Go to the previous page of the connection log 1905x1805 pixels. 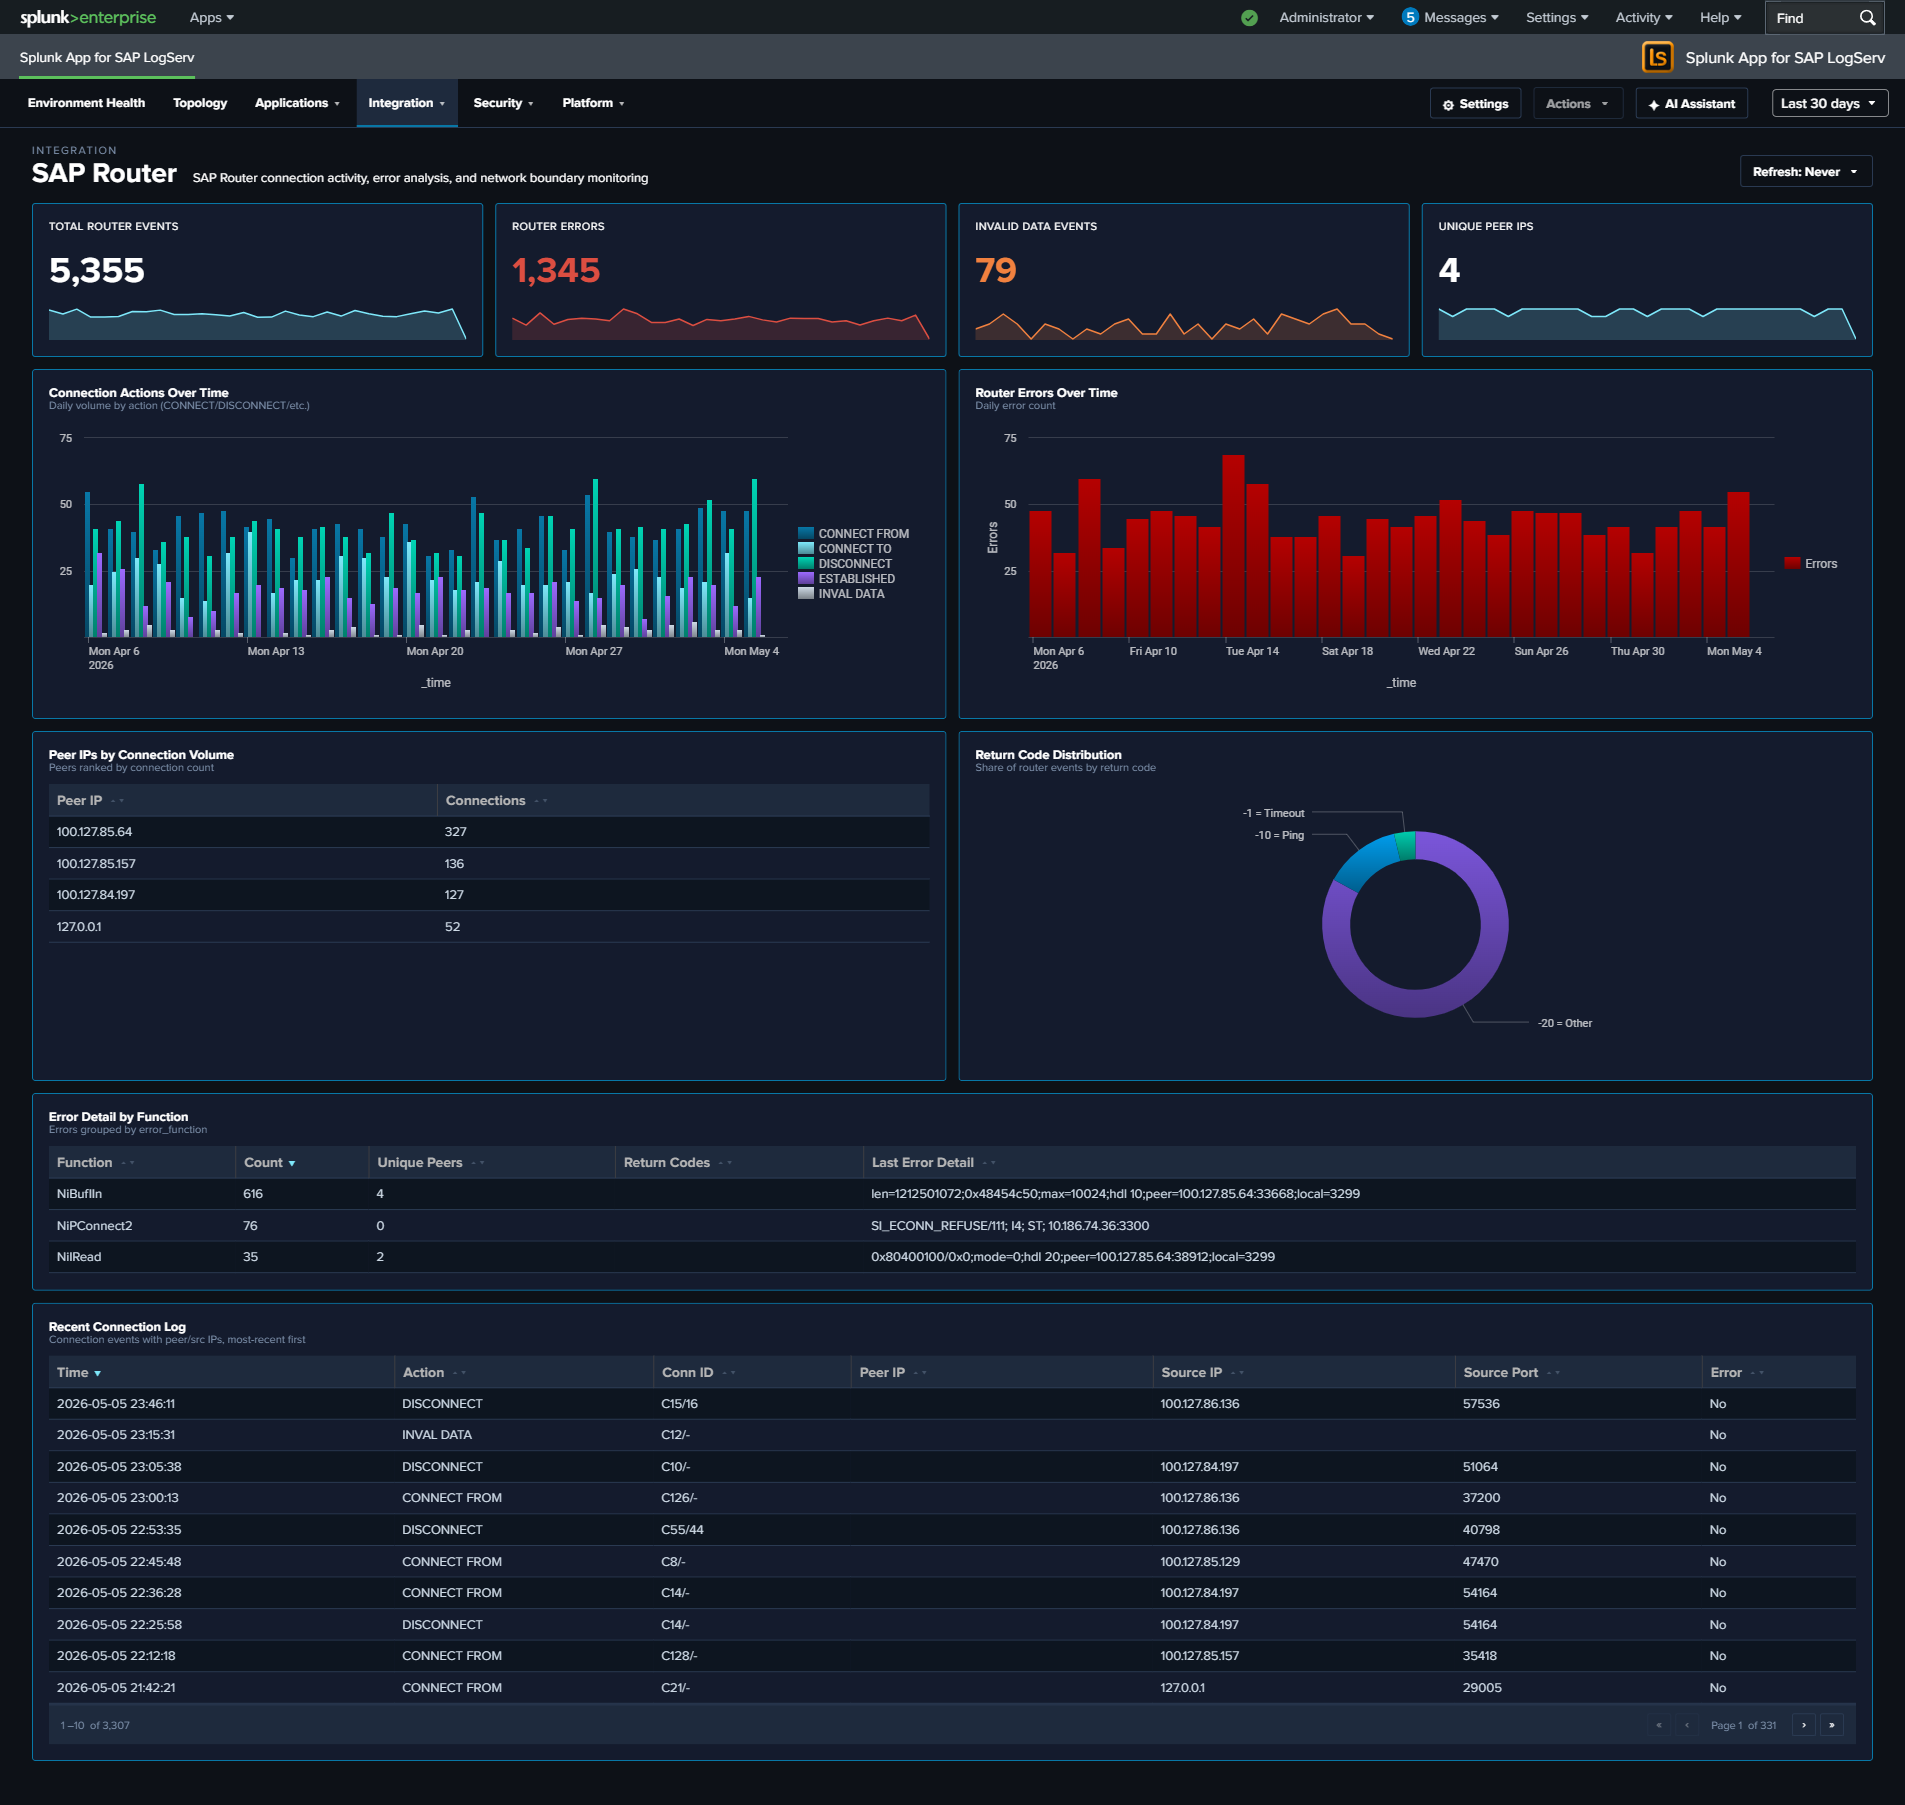1687,1725
